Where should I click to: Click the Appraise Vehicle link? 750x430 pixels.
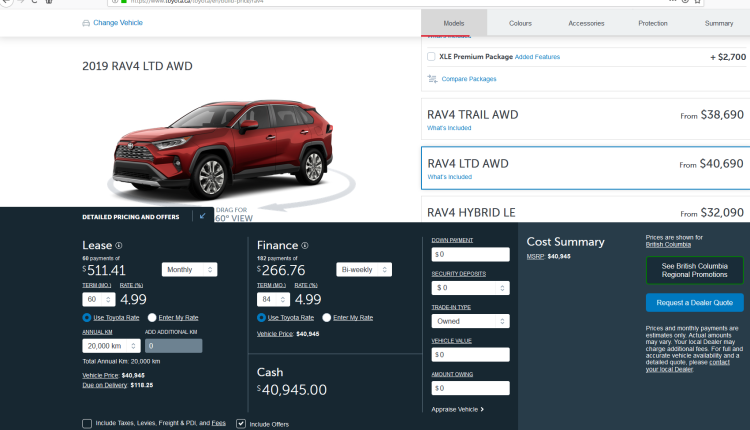(454, 409)
